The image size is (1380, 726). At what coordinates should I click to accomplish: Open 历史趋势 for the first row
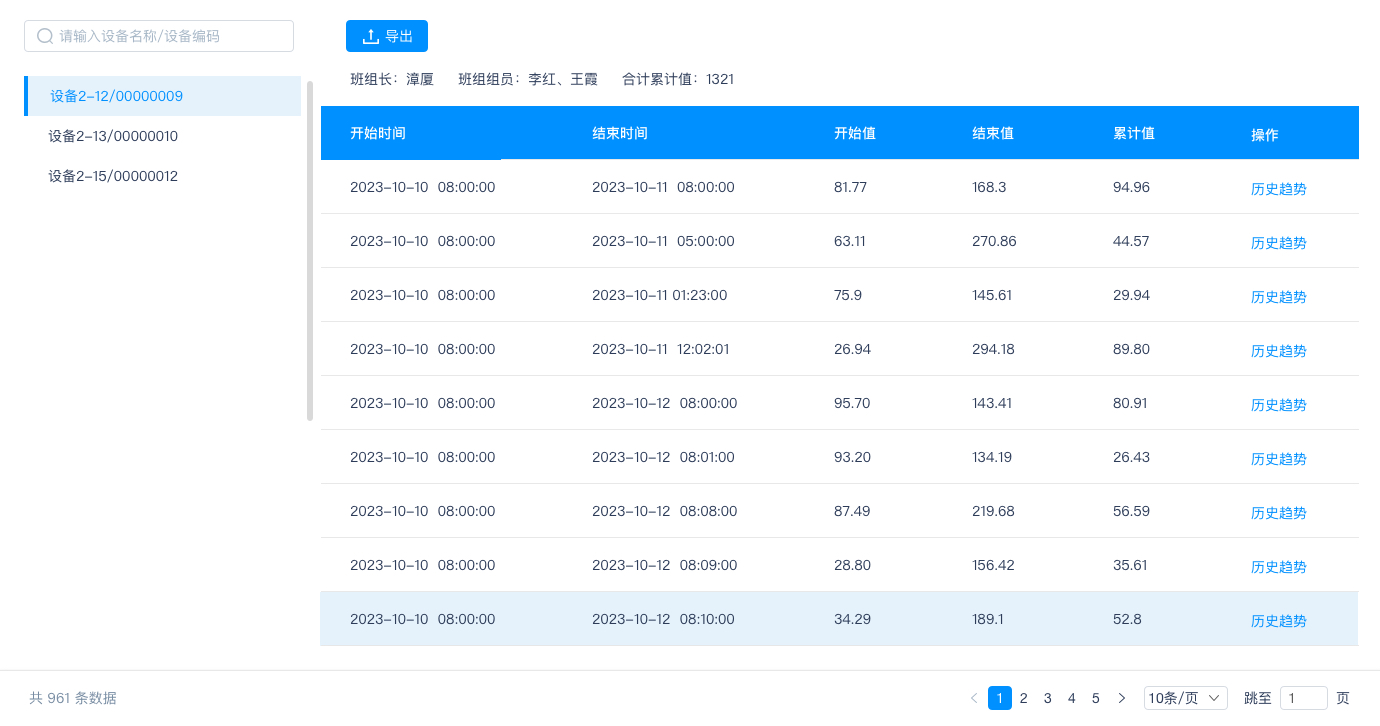click(x=1278, y=188)
